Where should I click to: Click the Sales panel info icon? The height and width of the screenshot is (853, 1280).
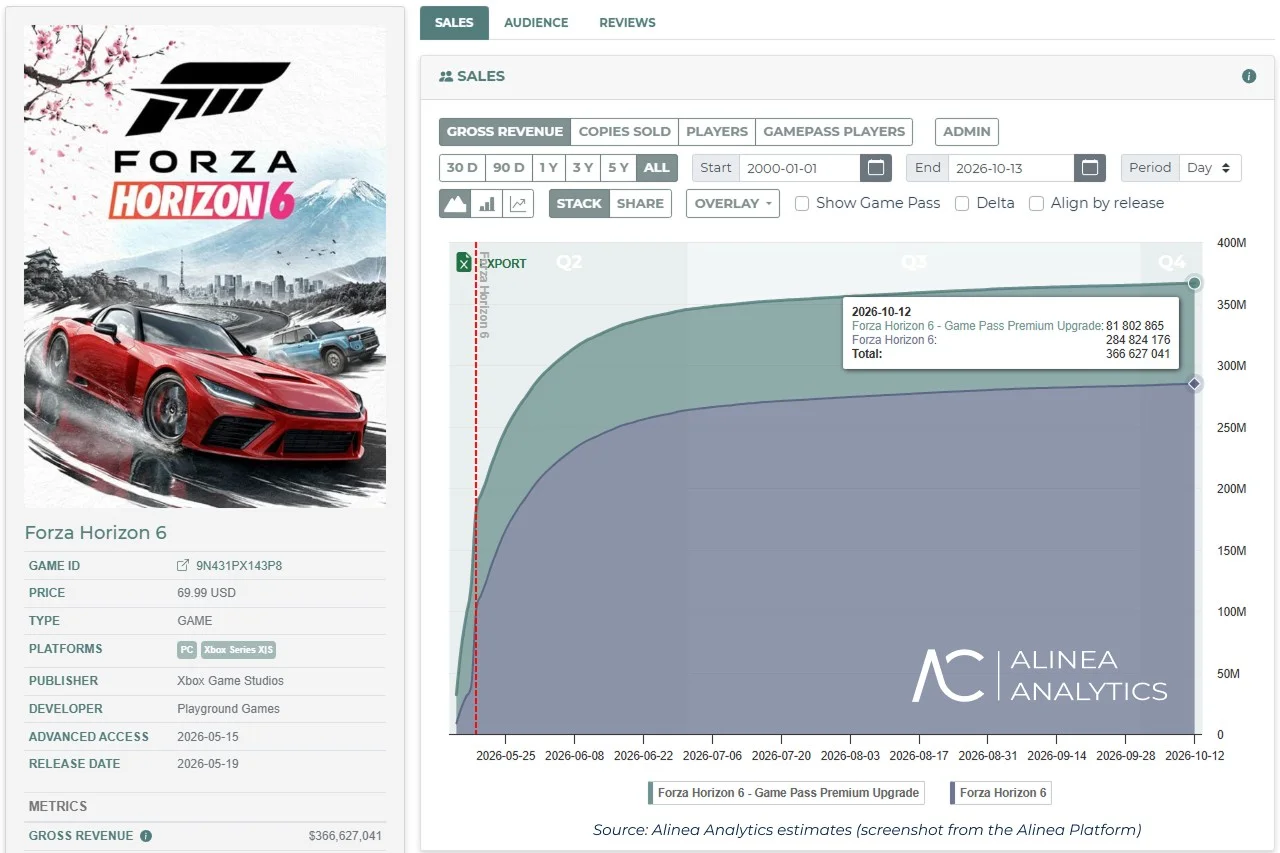(x=1249, y=76)
